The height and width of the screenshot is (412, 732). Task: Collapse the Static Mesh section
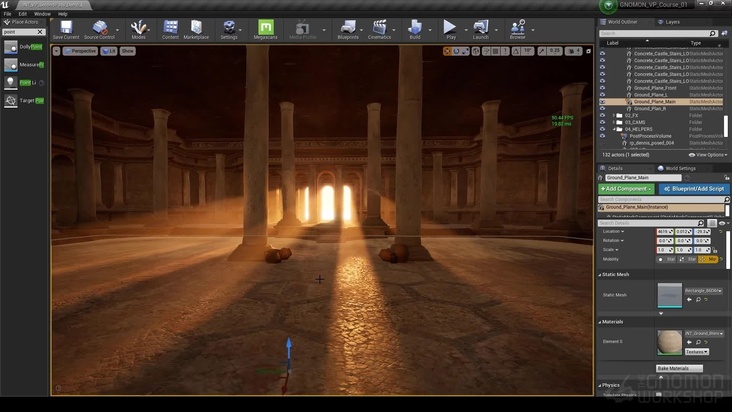(x=600, y=275)
